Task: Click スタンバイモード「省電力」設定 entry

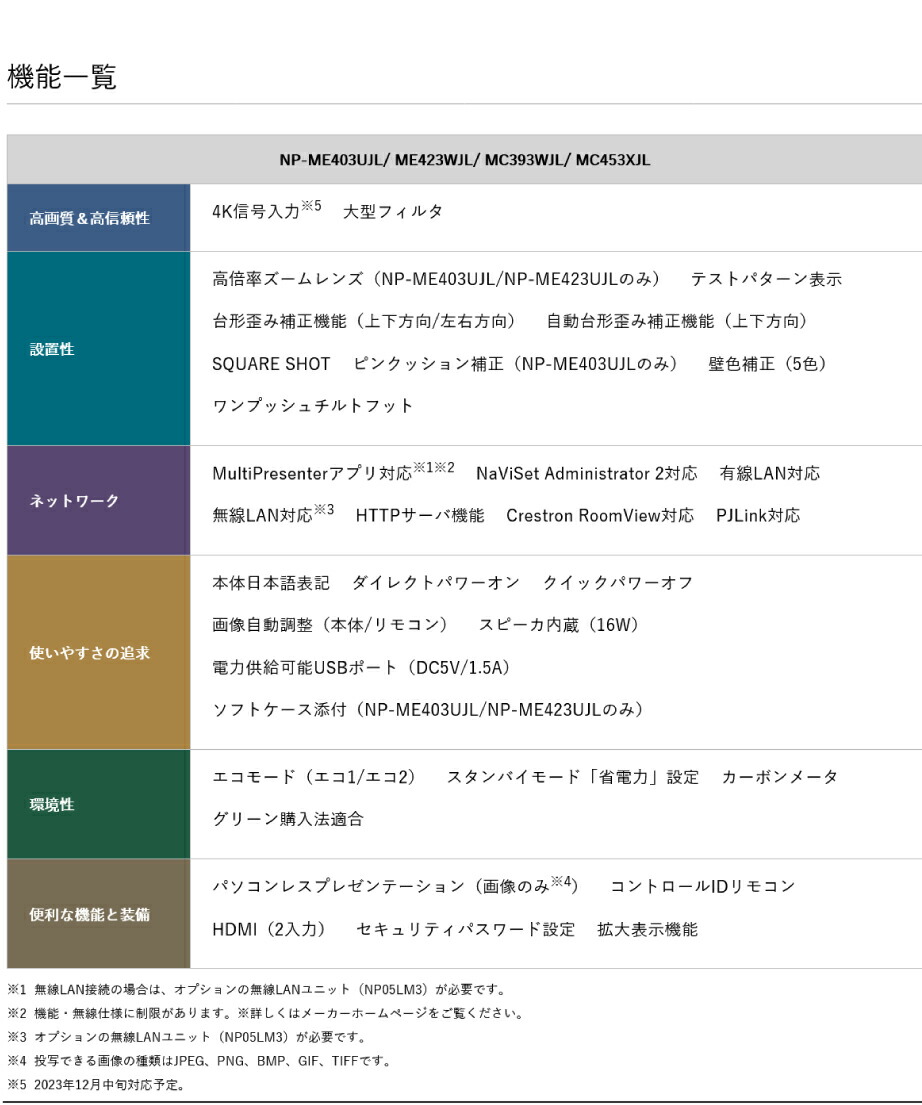Action: [573, 777]
